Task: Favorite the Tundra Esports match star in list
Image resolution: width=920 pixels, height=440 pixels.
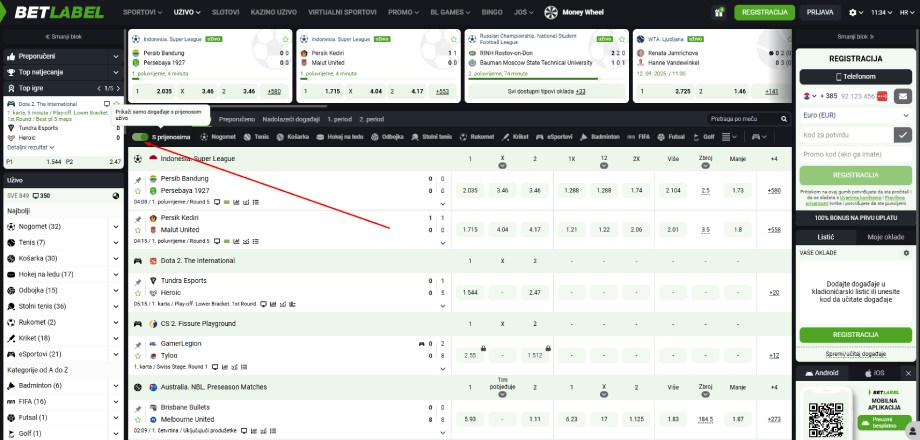Action: 138,293
